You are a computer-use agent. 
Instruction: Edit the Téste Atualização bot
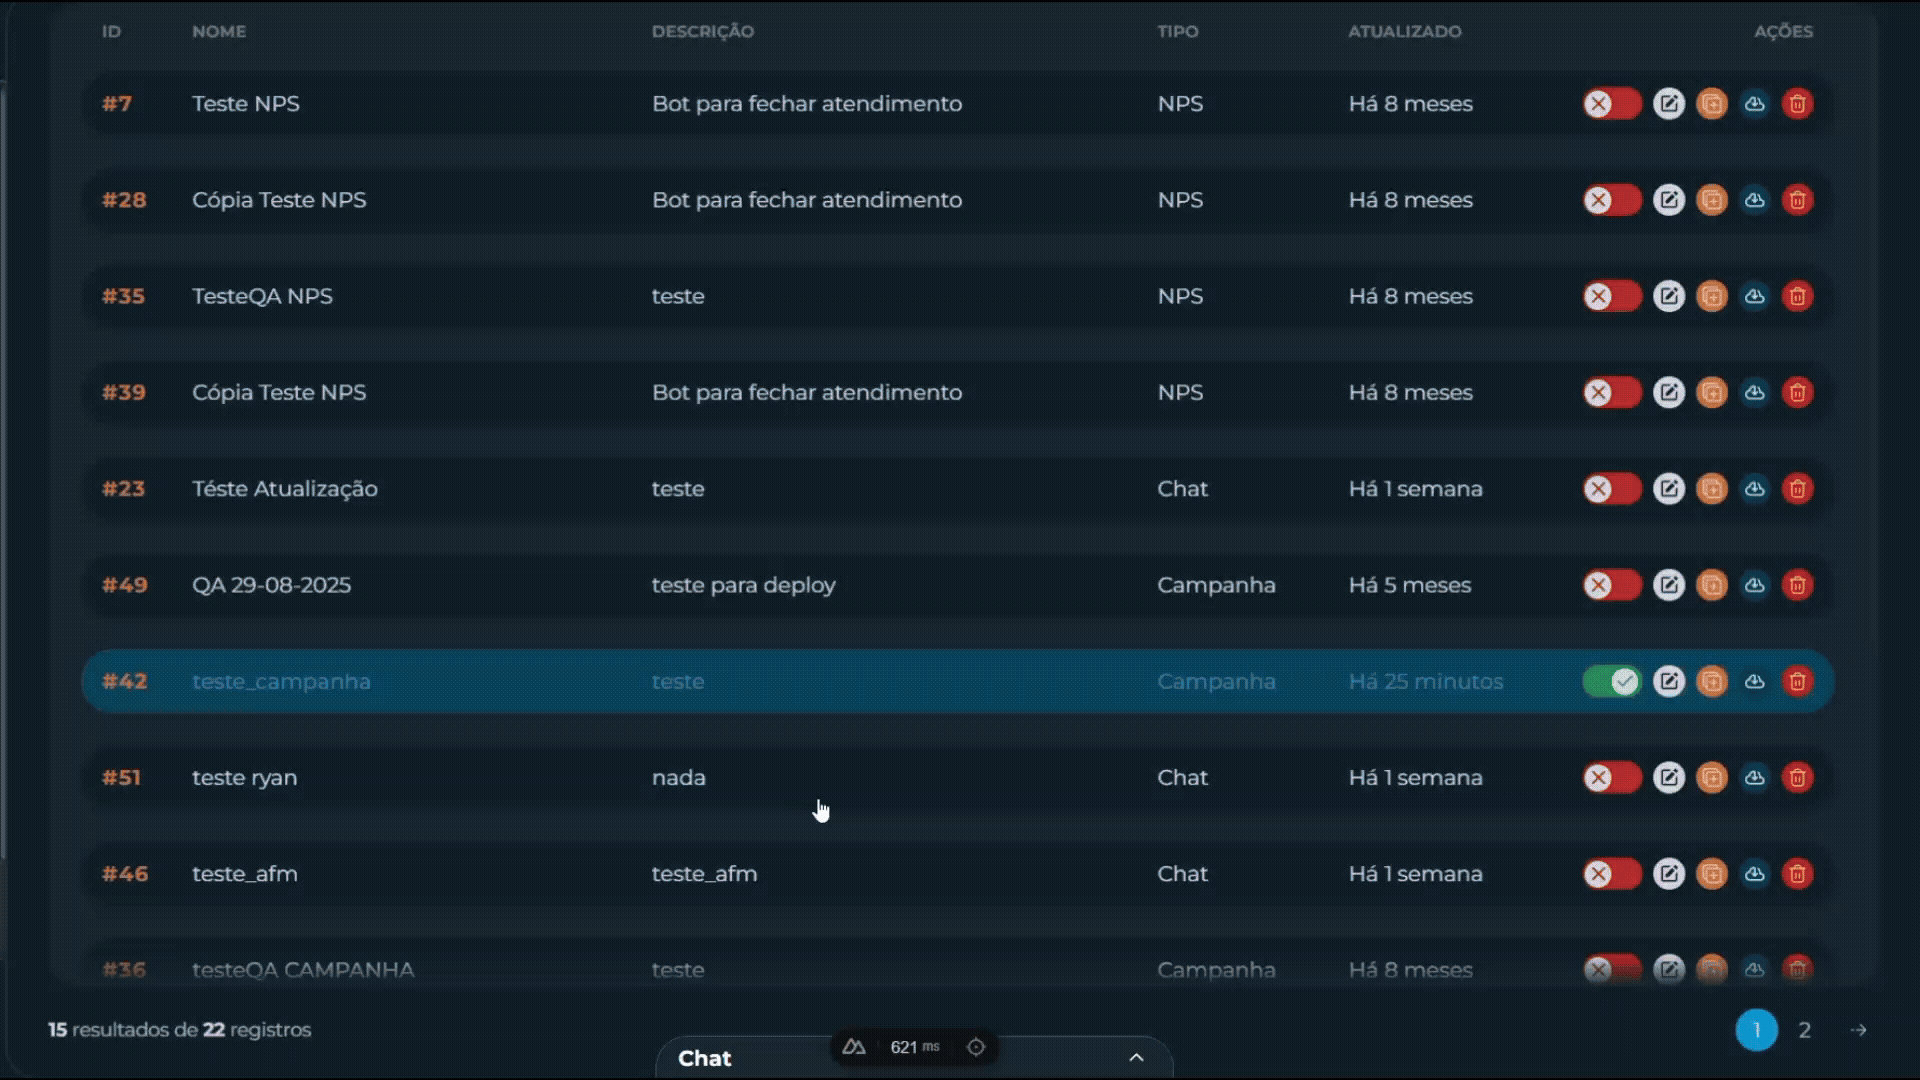(x=1669, y=489)
